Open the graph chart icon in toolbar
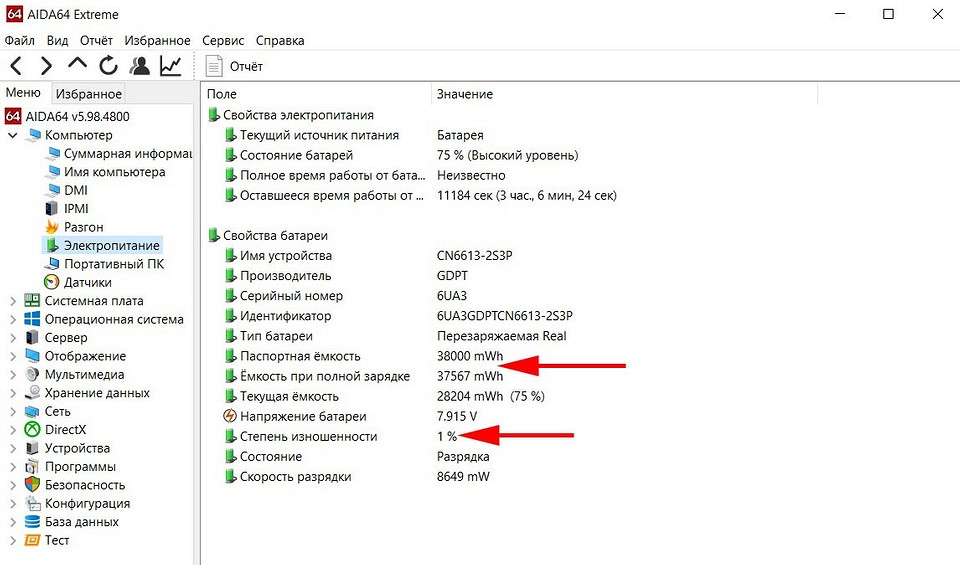 pyautogui.click(x=171, y=66)
